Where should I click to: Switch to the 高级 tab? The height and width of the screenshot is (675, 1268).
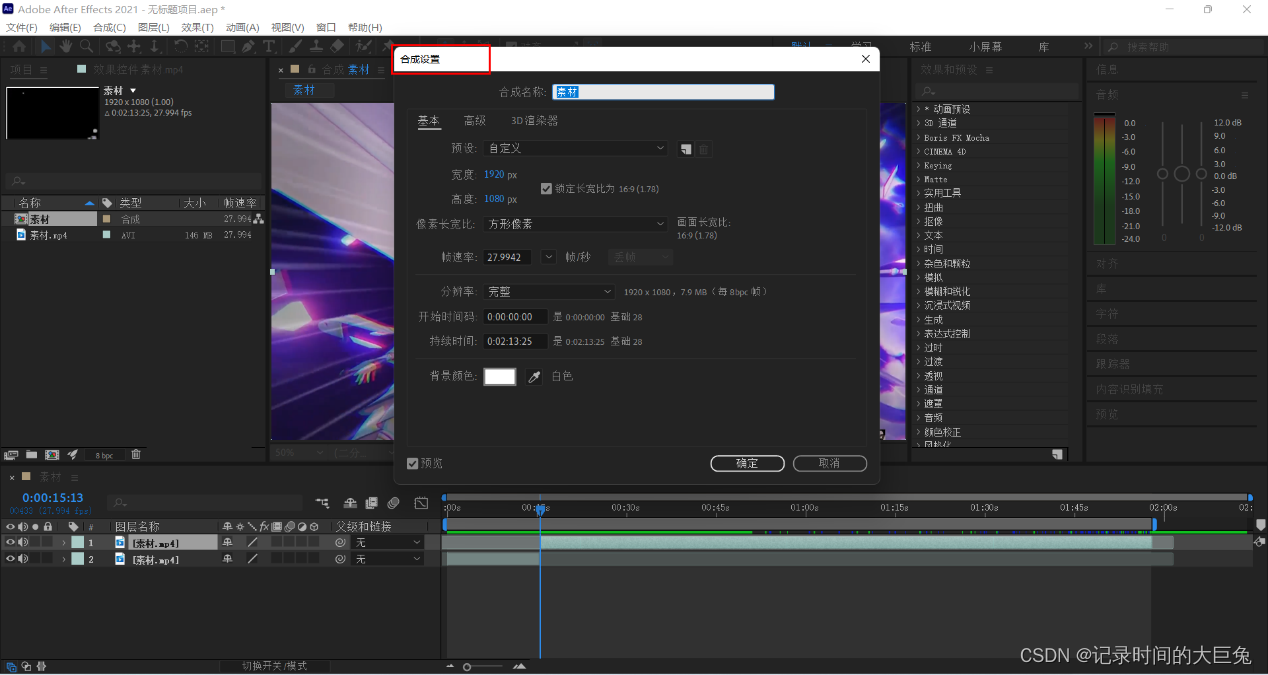tap(475, 121)
